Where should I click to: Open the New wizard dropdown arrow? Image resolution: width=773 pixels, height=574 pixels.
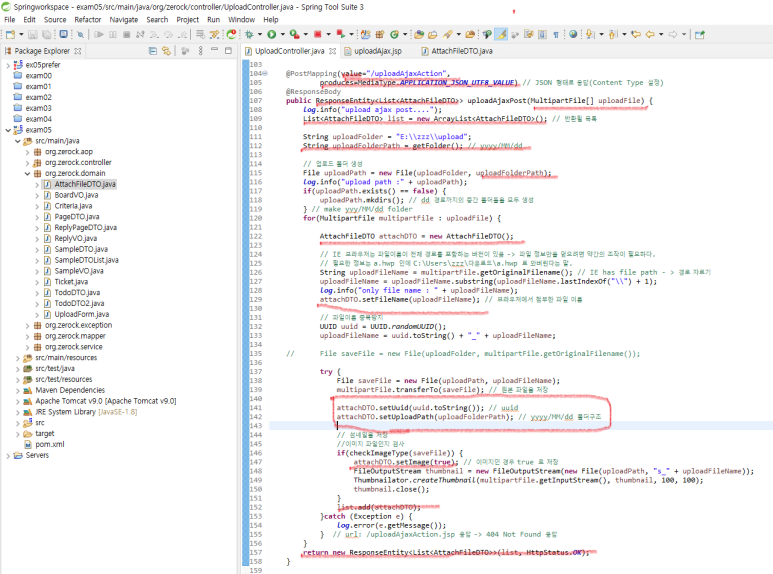(x=21, y=35)
